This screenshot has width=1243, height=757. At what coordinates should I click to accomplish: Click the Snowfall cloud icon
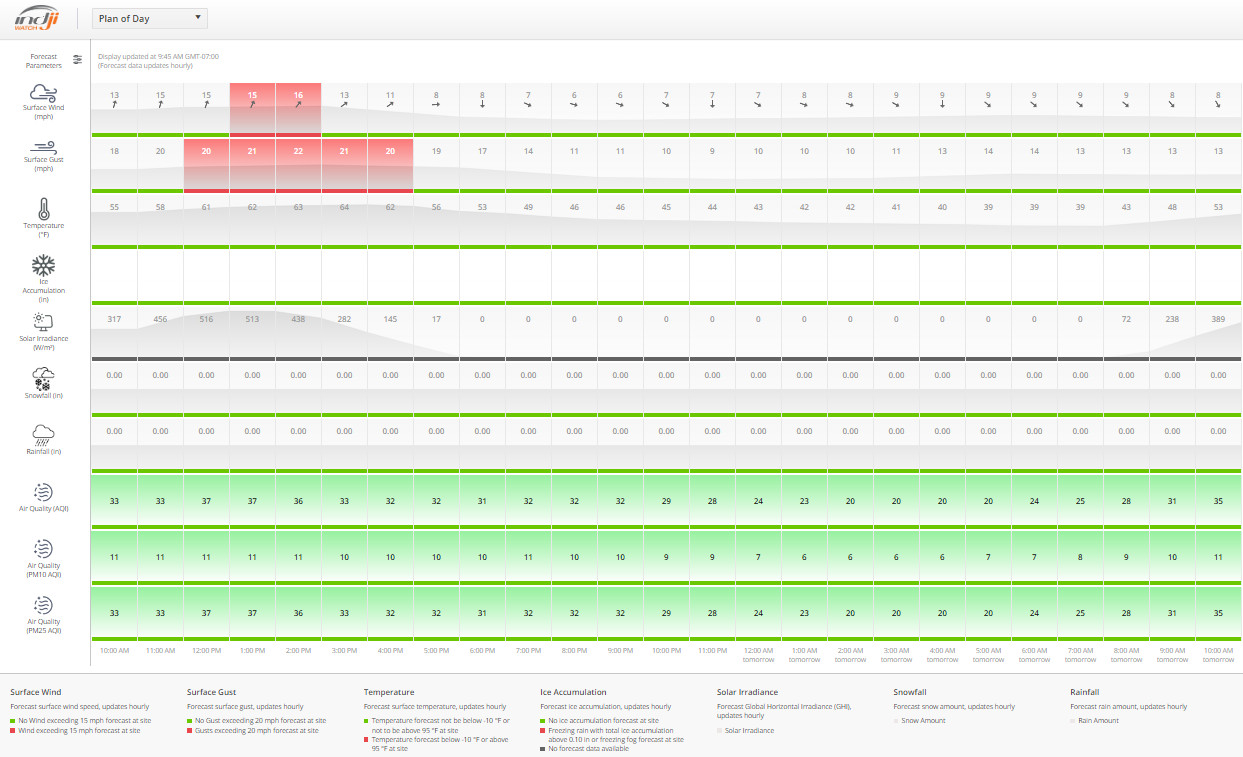point(43,379)
